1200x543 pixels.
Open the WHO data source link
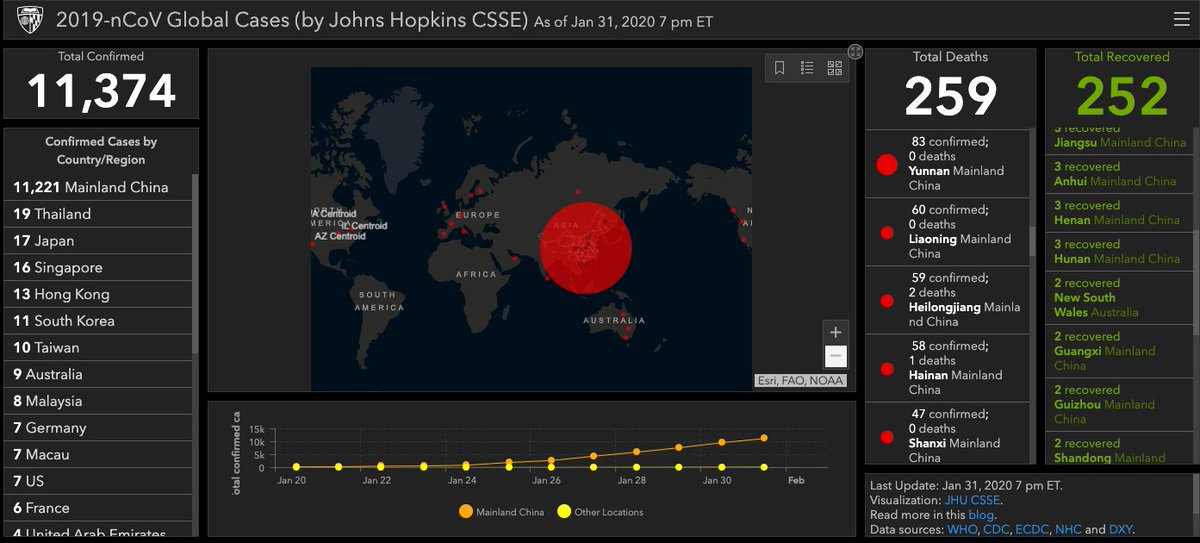coord(960,530)
